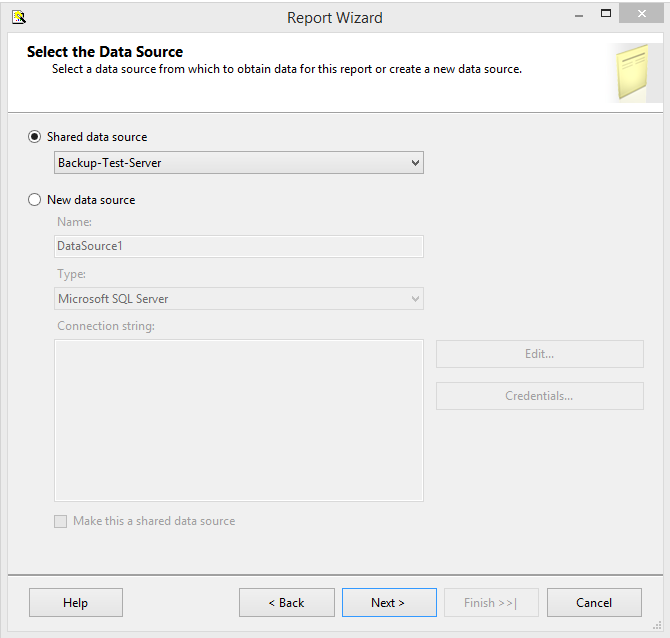Click the DataSource1 name field
The height and width of the screenshot is (638, 670).
[238, 246]
